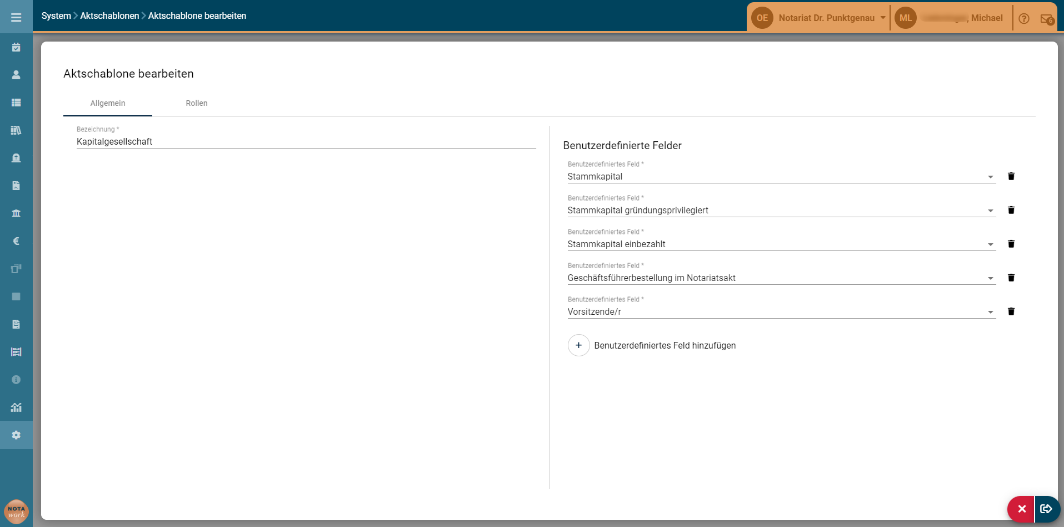Open the settings gear sidebar icon
Screen dimensions: 1064x527
click(16, 435)
